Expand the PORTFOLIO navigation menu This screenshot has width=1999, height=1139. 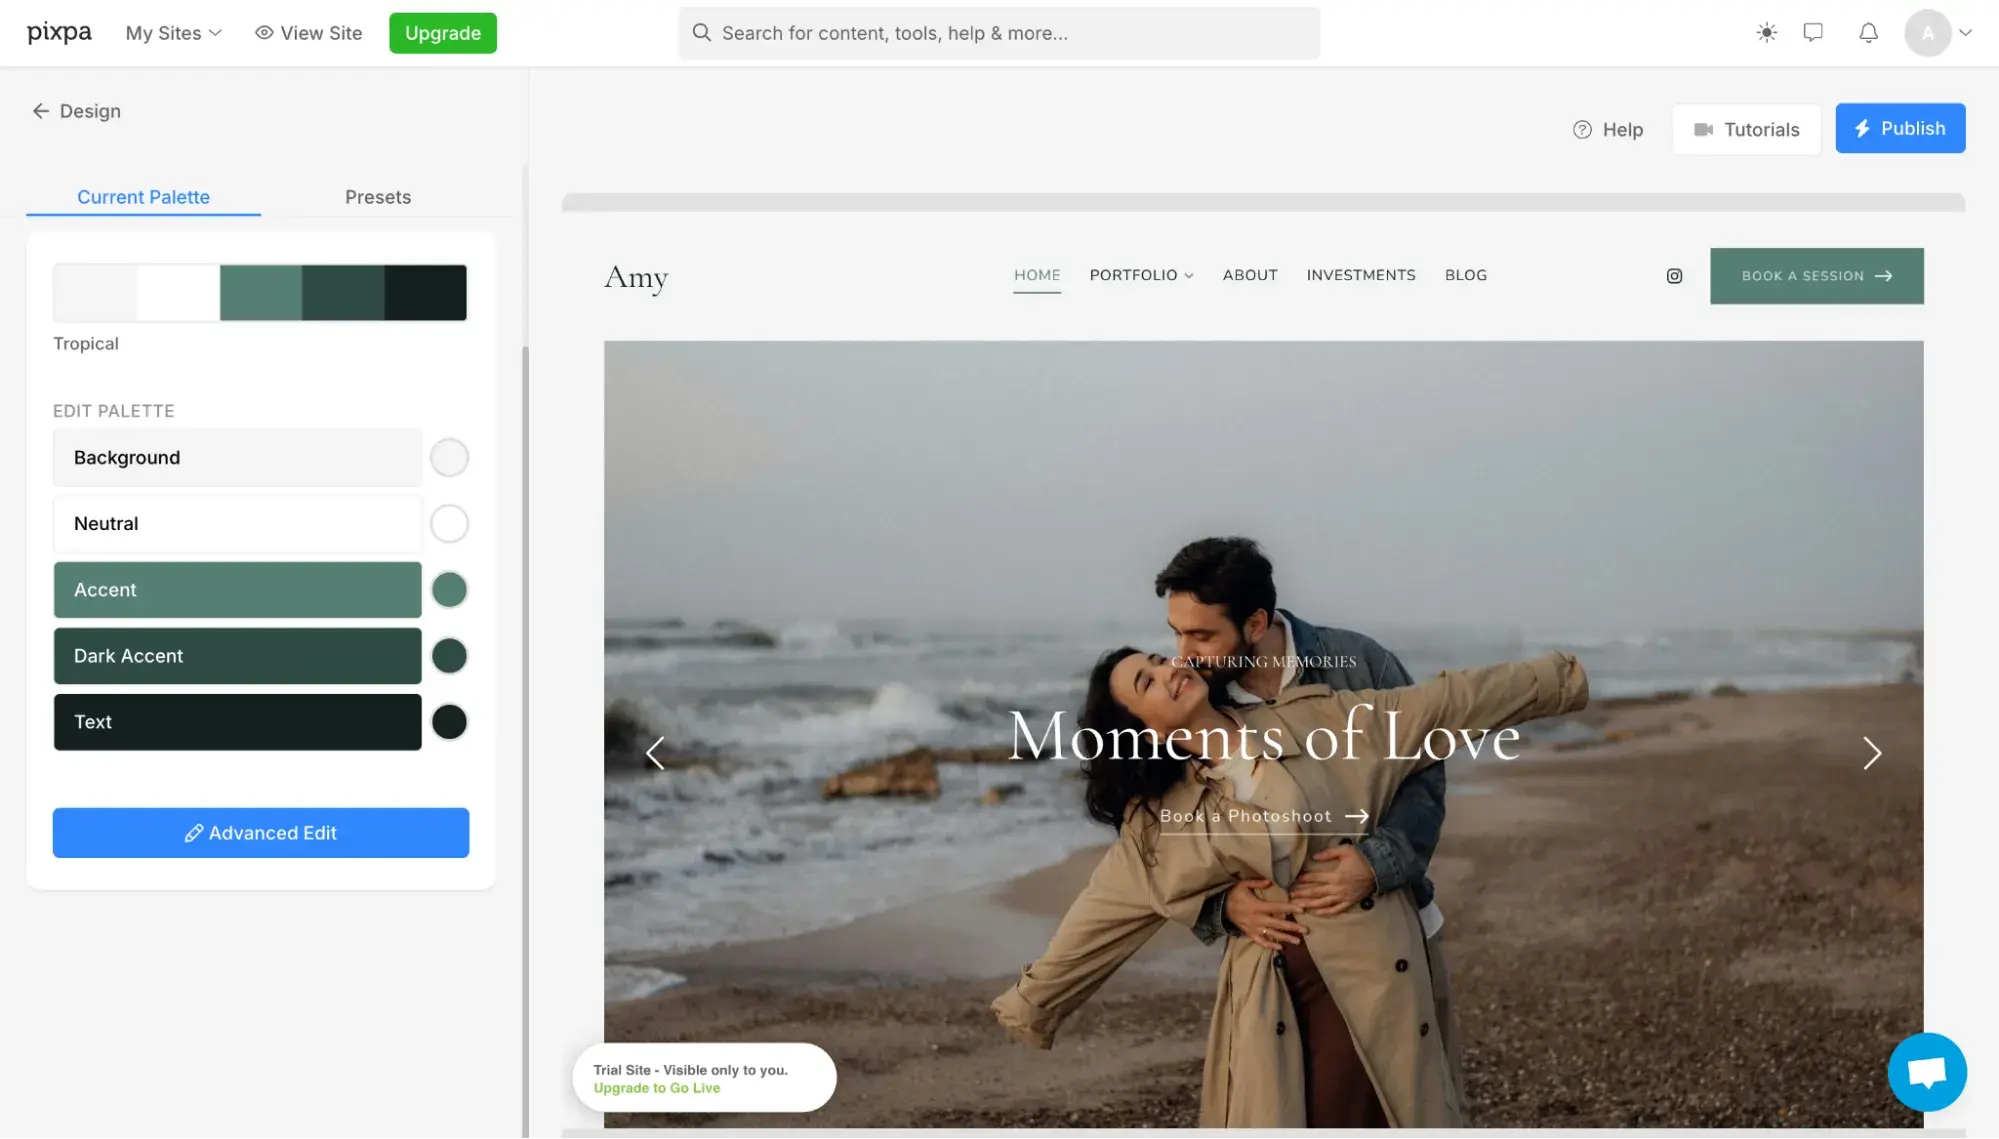click(1140, 275)
